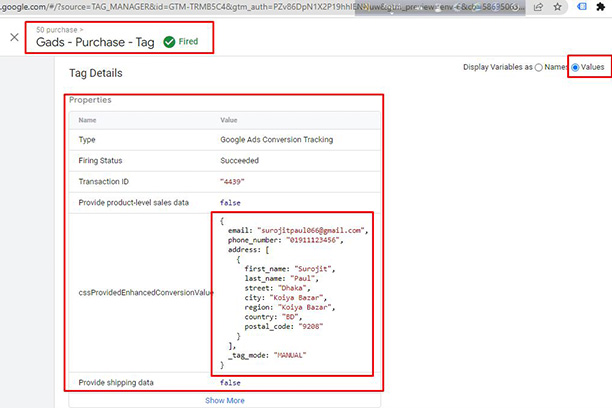Open the browser extensions puzzle icon
The width and height of the screenshot is (612, 408).
(x=601, y=7)
